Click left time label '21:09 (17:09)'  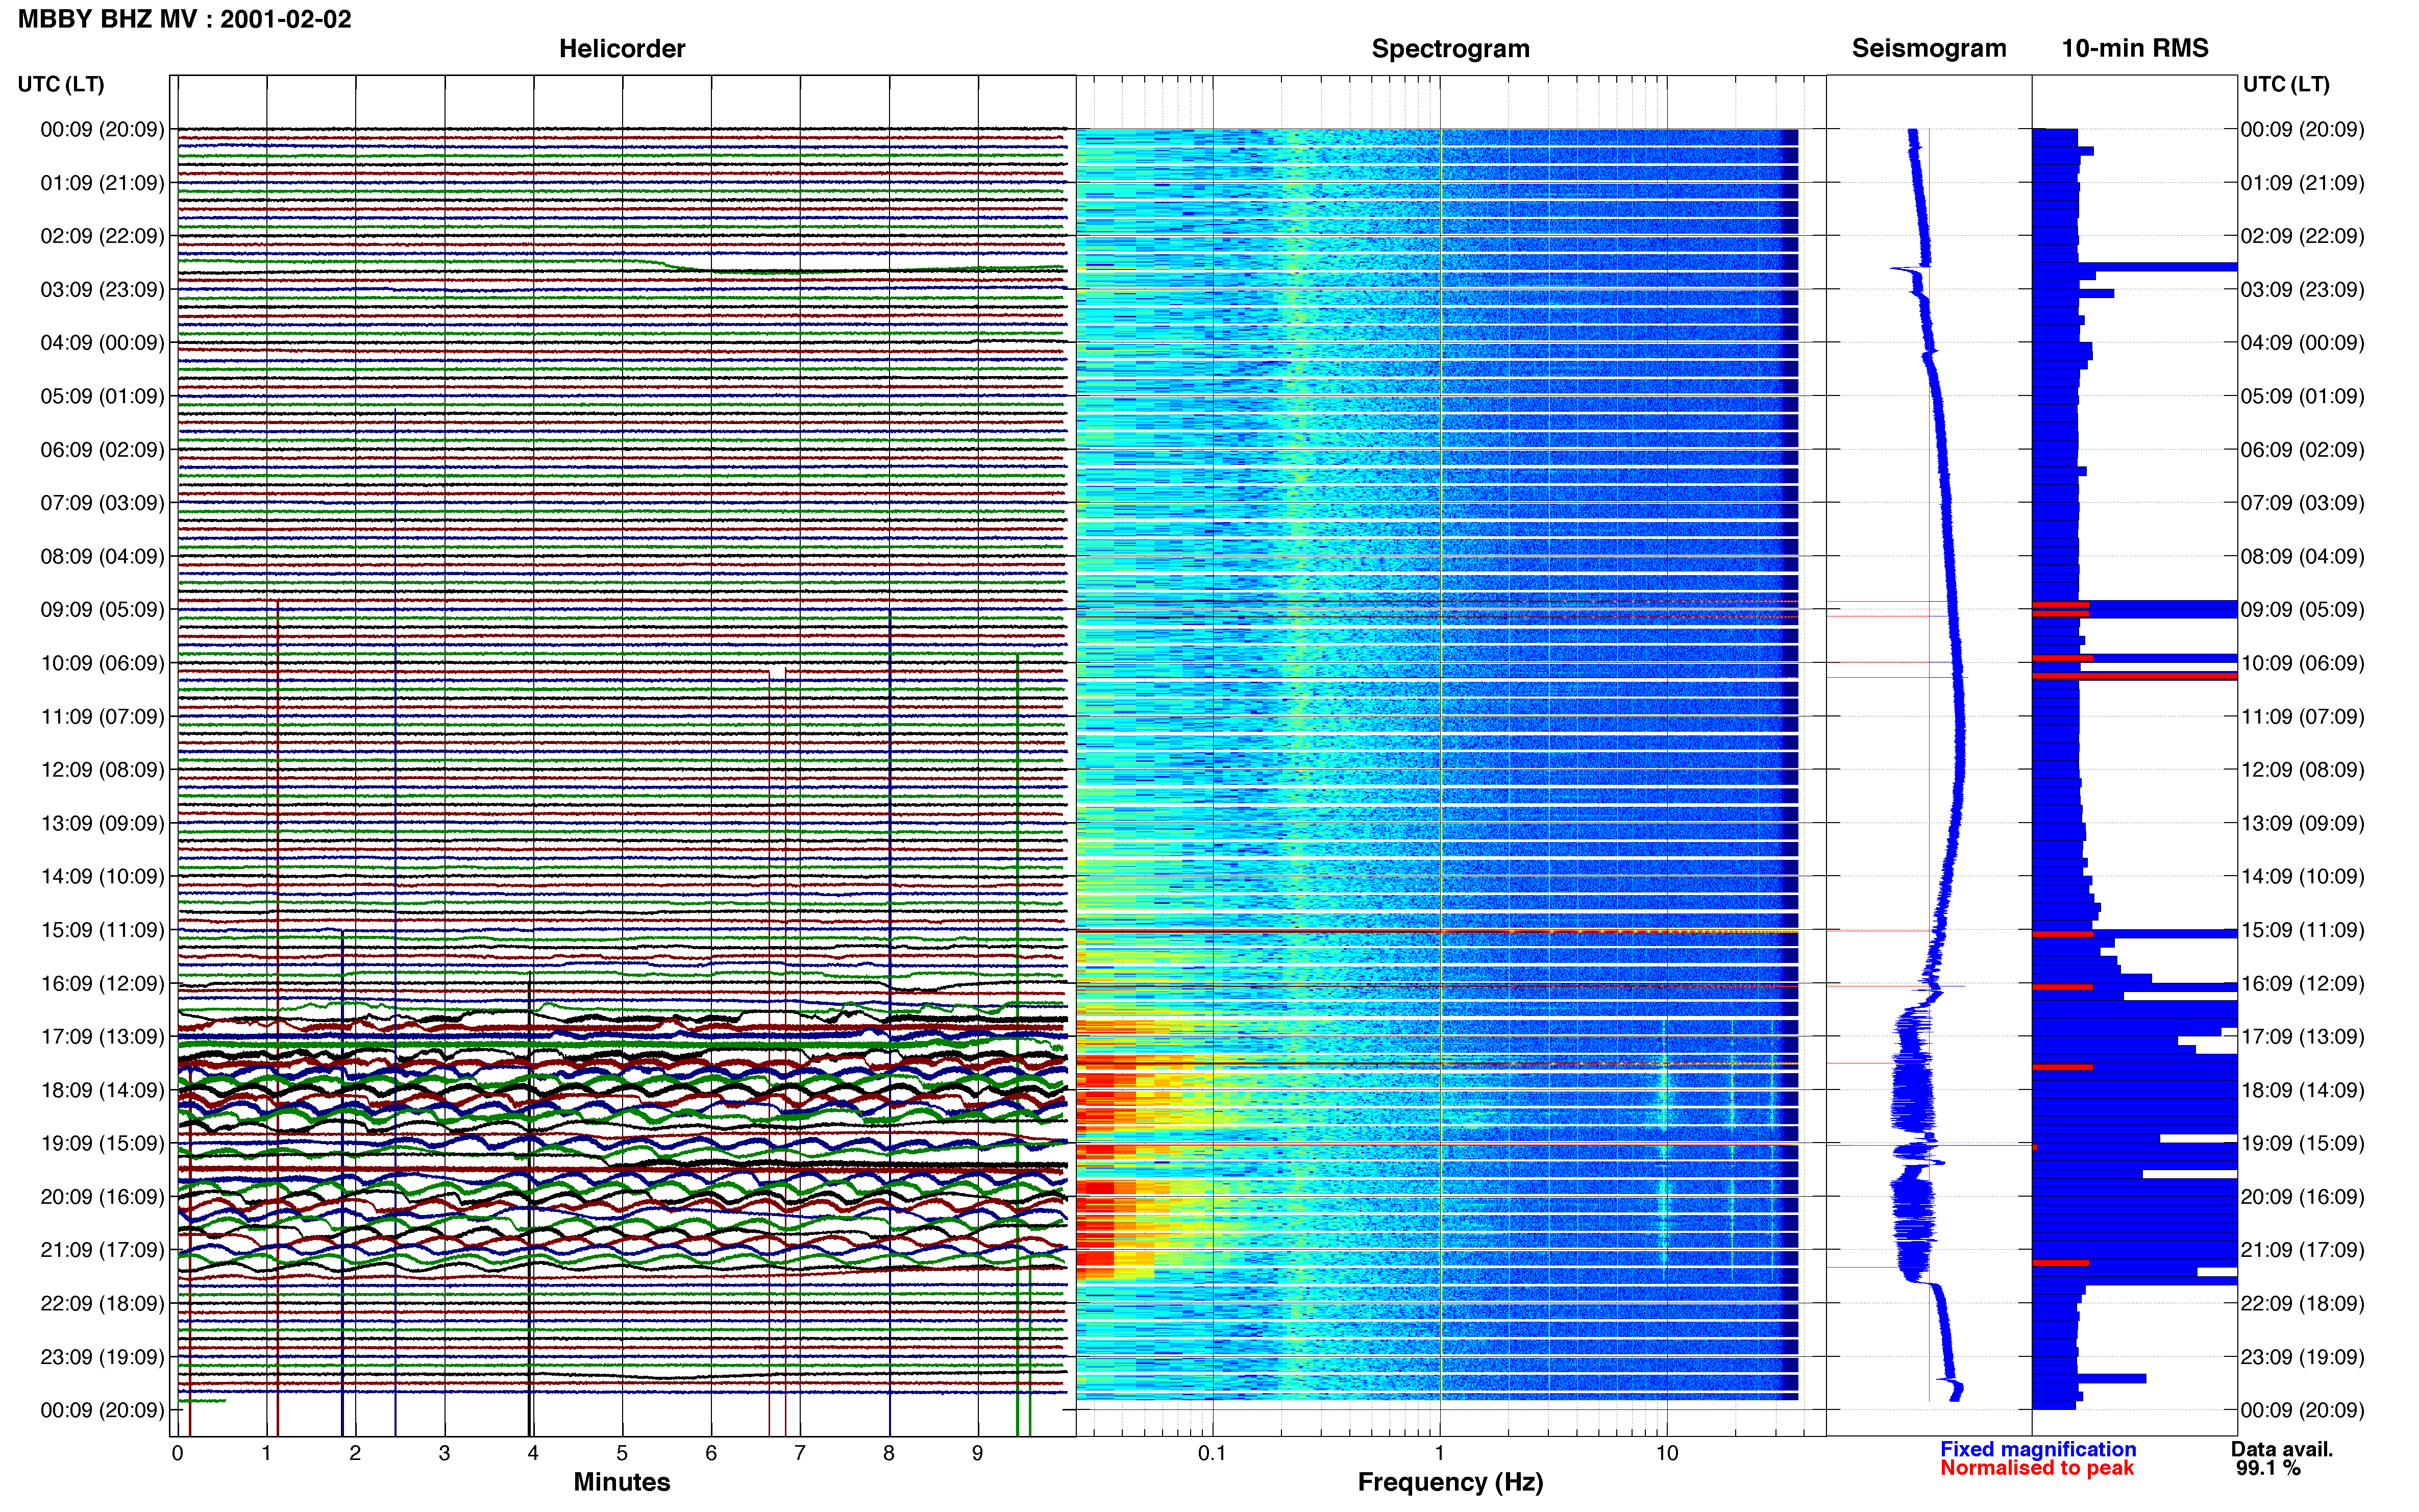(x=102, y=1250)
